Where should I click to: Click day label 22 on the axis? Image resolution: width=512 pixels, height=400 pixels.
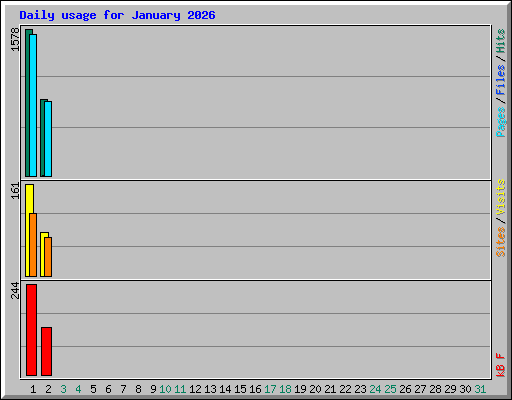[x=345, y=389]
